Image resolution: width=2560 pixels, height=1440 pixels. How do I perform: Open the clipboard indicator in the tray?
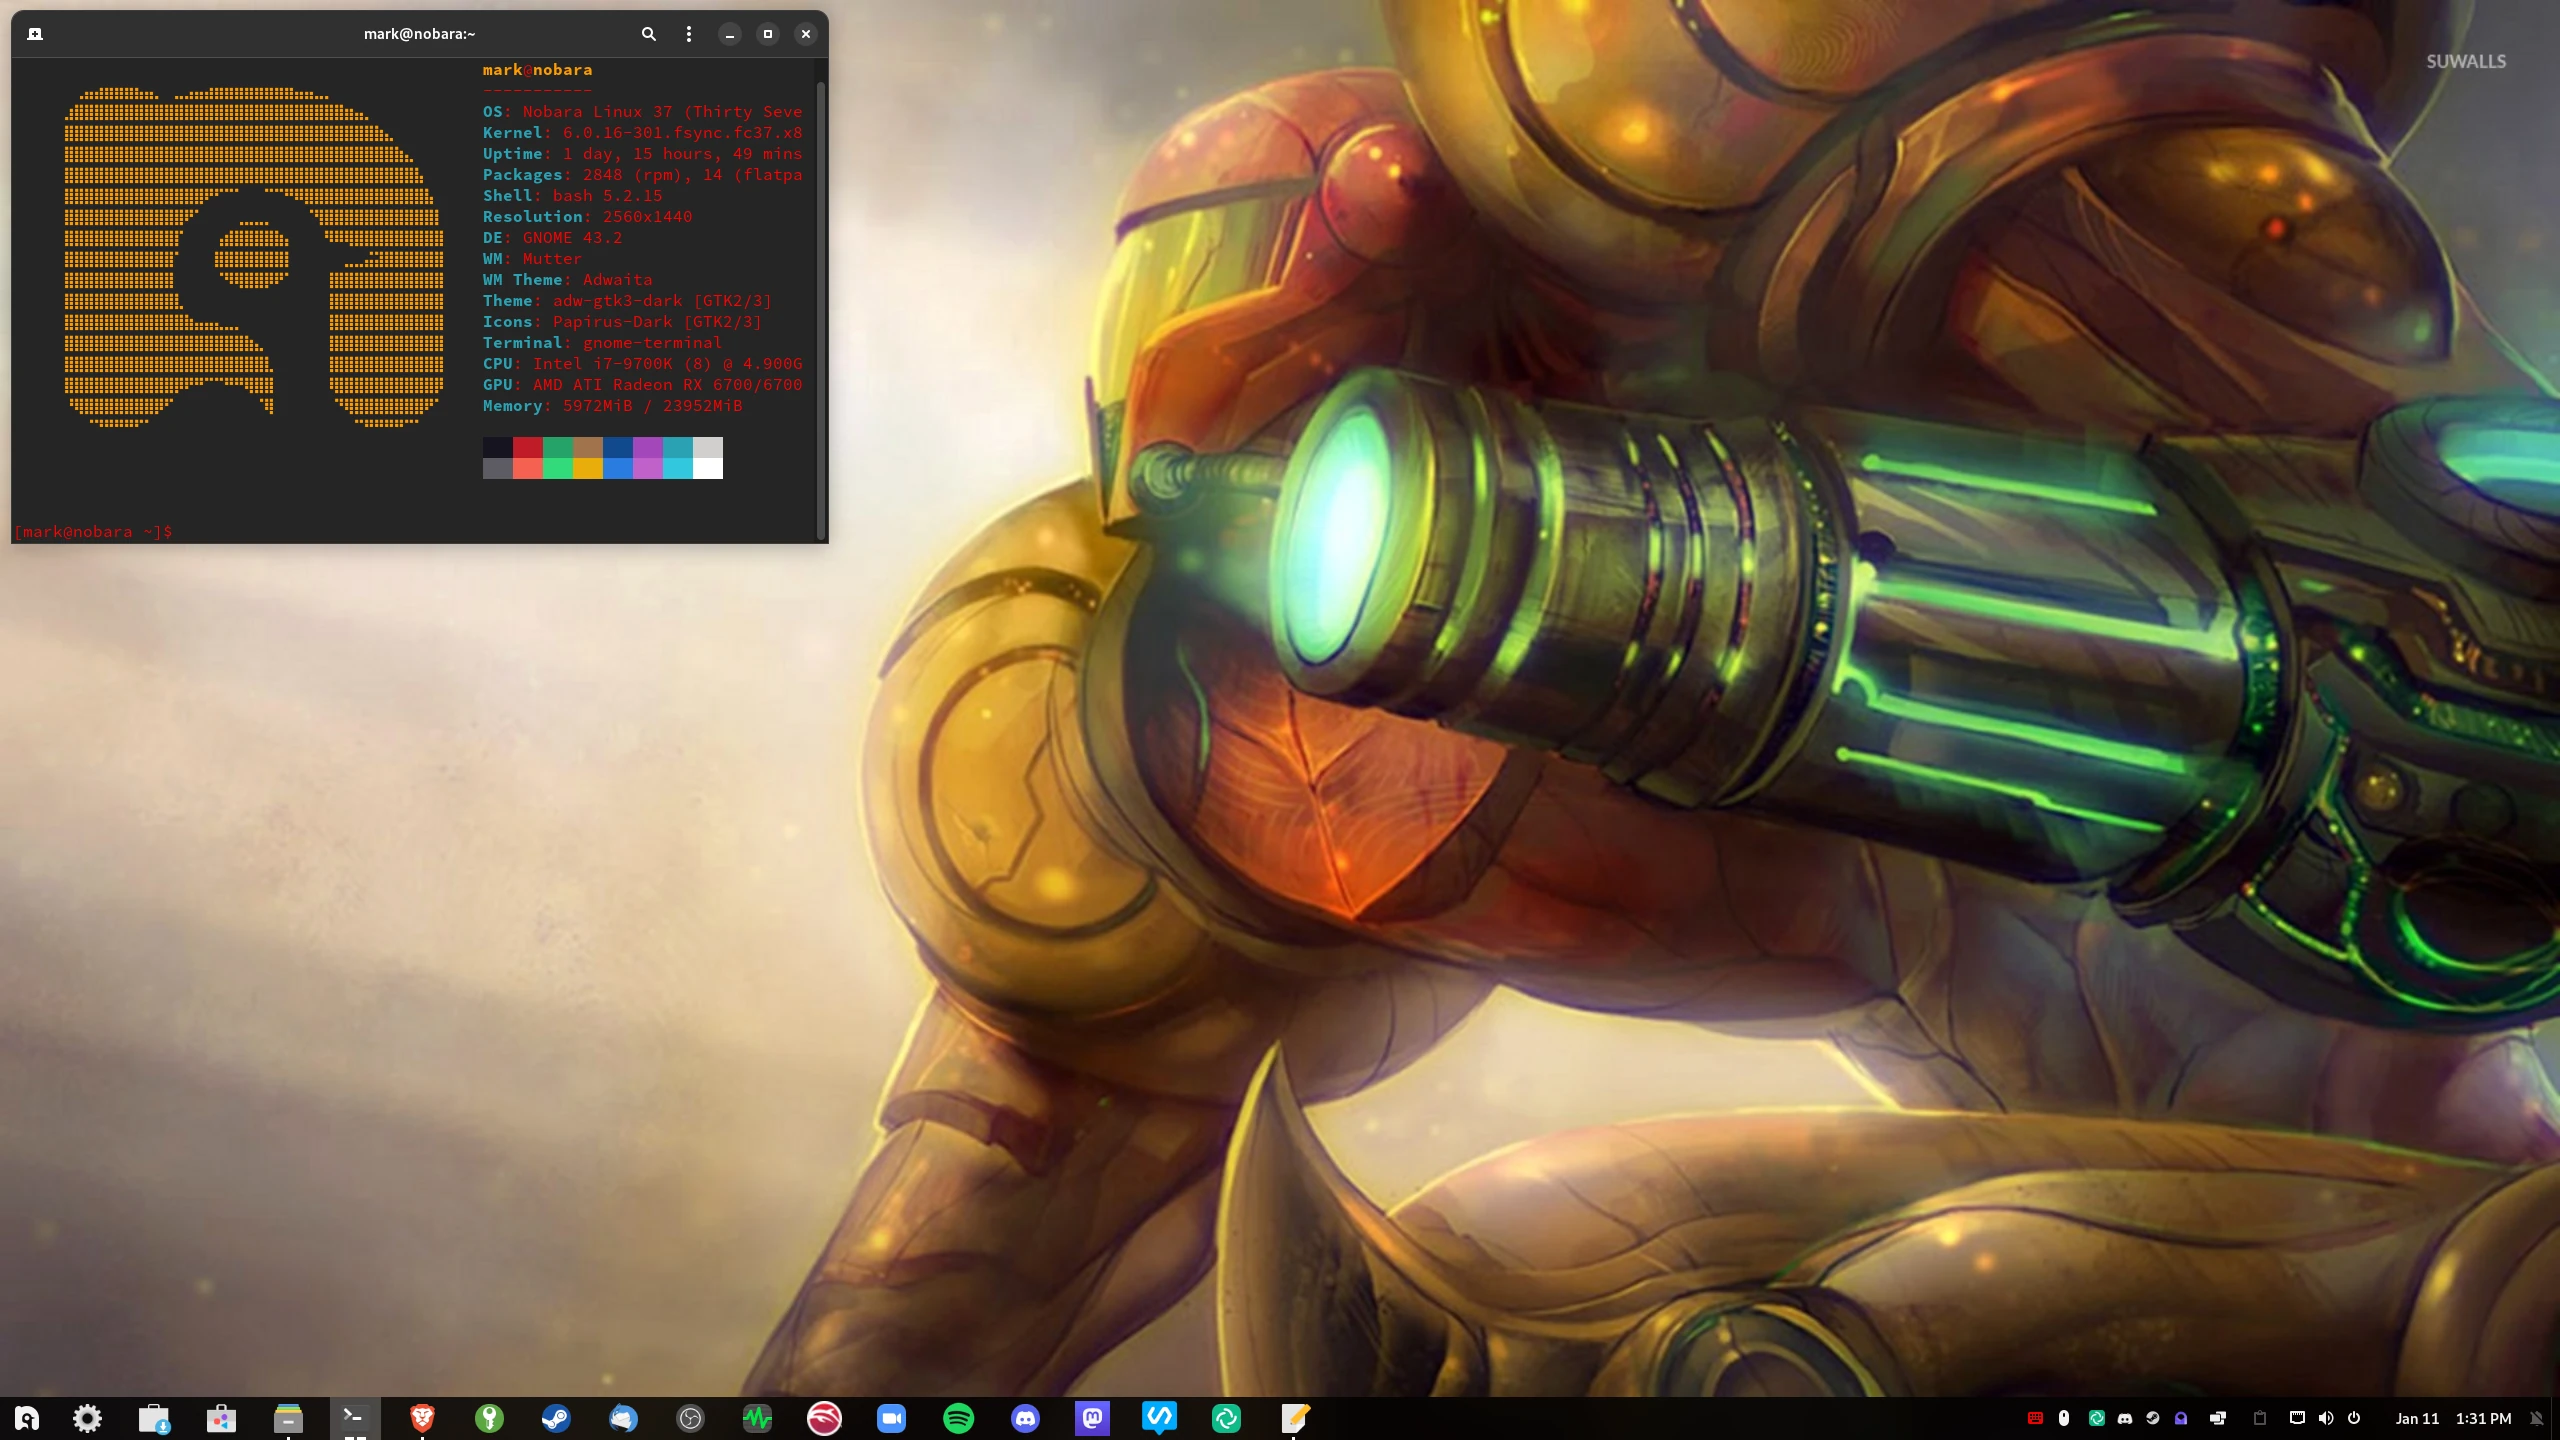click(x=2260, y=1418)
